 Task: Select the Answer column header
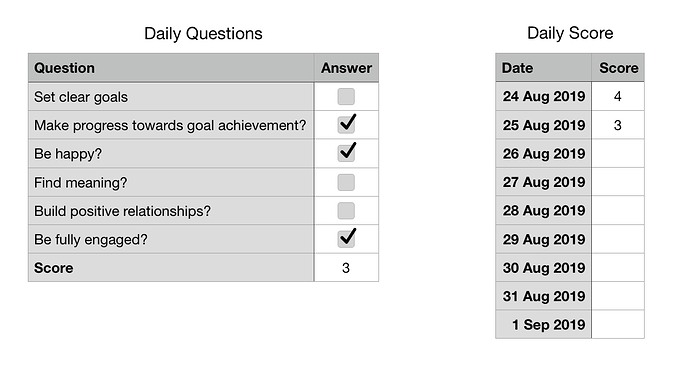(346, 68)
